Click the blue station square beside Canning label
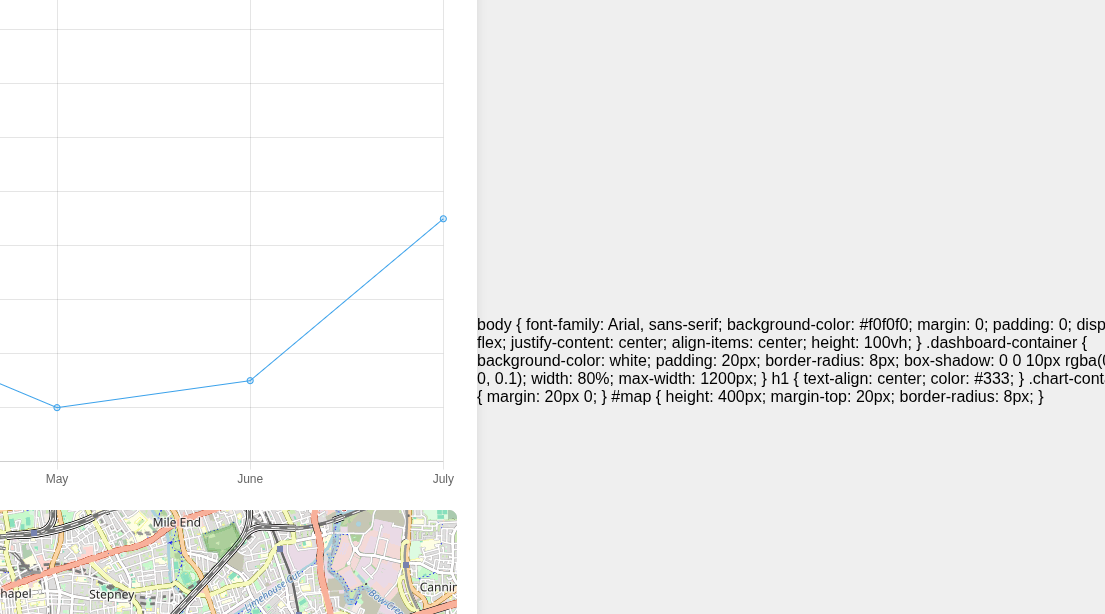This screenshot has height=614, width=1105. click(x=406, y=565)
